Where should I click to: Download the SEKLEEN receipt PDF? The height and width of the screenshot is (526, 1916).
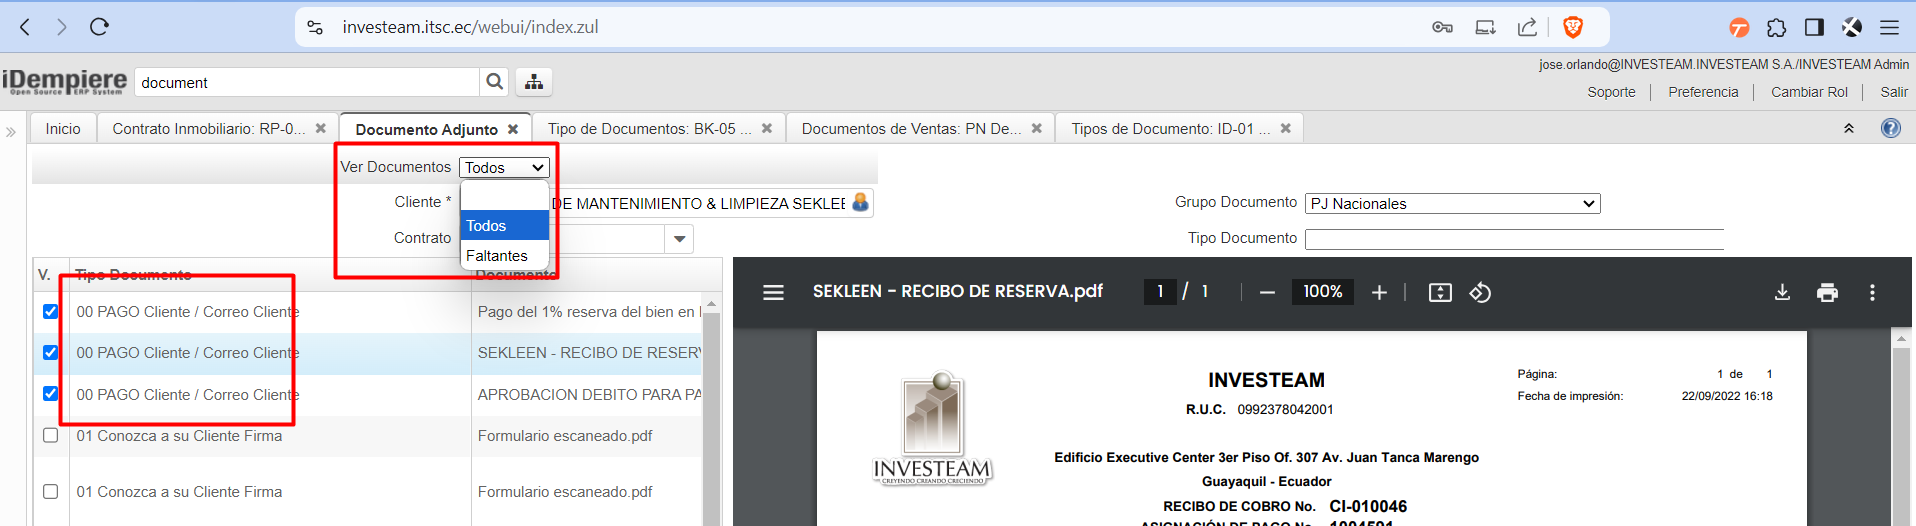(x=1782, y=292)
